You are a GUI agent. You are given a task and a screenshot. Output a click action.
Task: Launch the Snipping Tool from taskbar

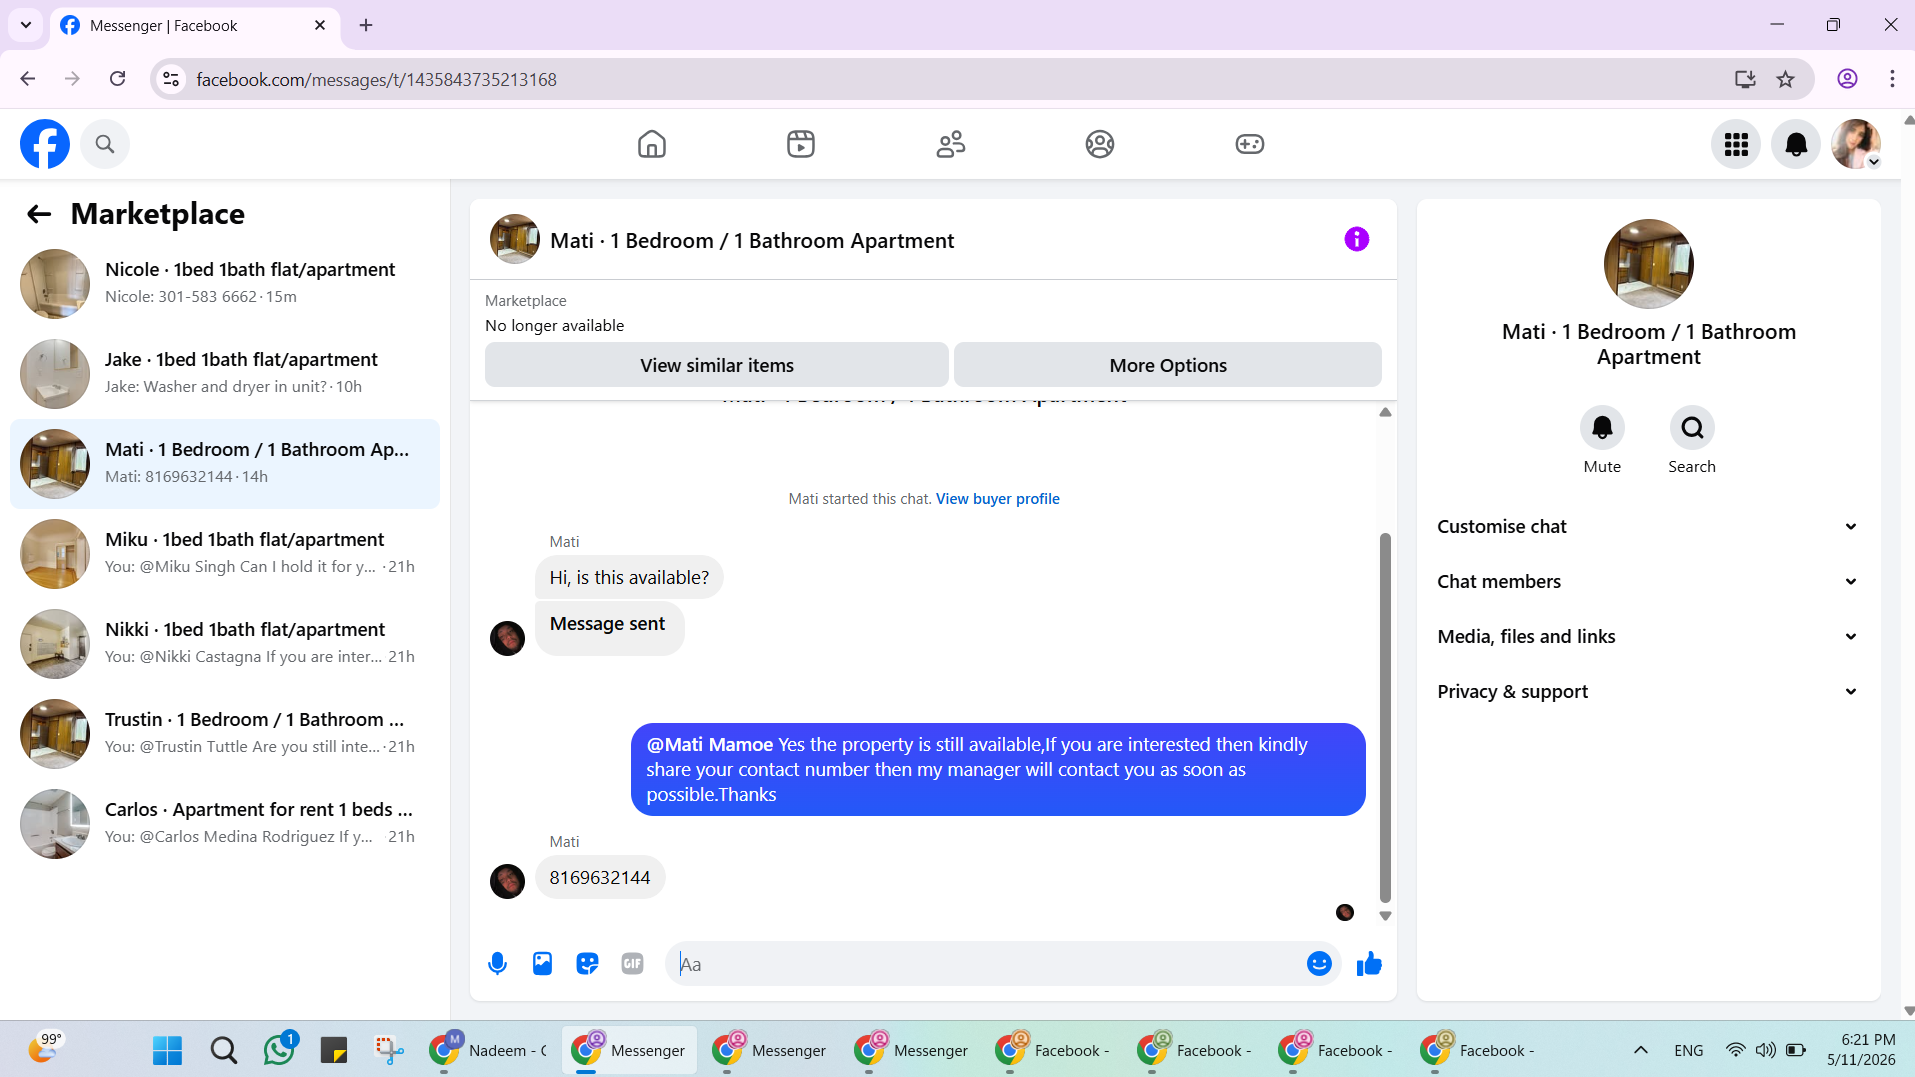point(388,1050)
